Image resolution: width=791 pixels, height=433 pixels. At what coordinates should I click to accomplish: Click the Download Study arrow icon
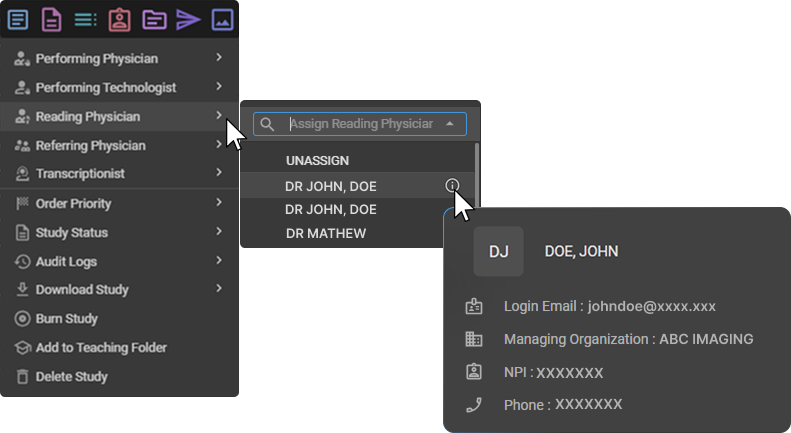click(22, 289)
